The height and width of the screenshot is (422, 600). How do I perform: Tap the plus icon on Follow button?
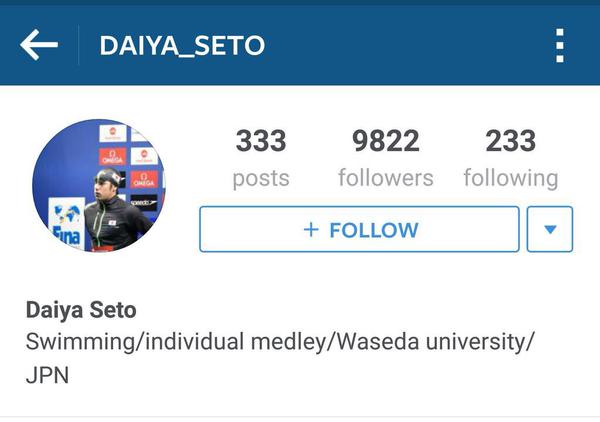[311, 230]
